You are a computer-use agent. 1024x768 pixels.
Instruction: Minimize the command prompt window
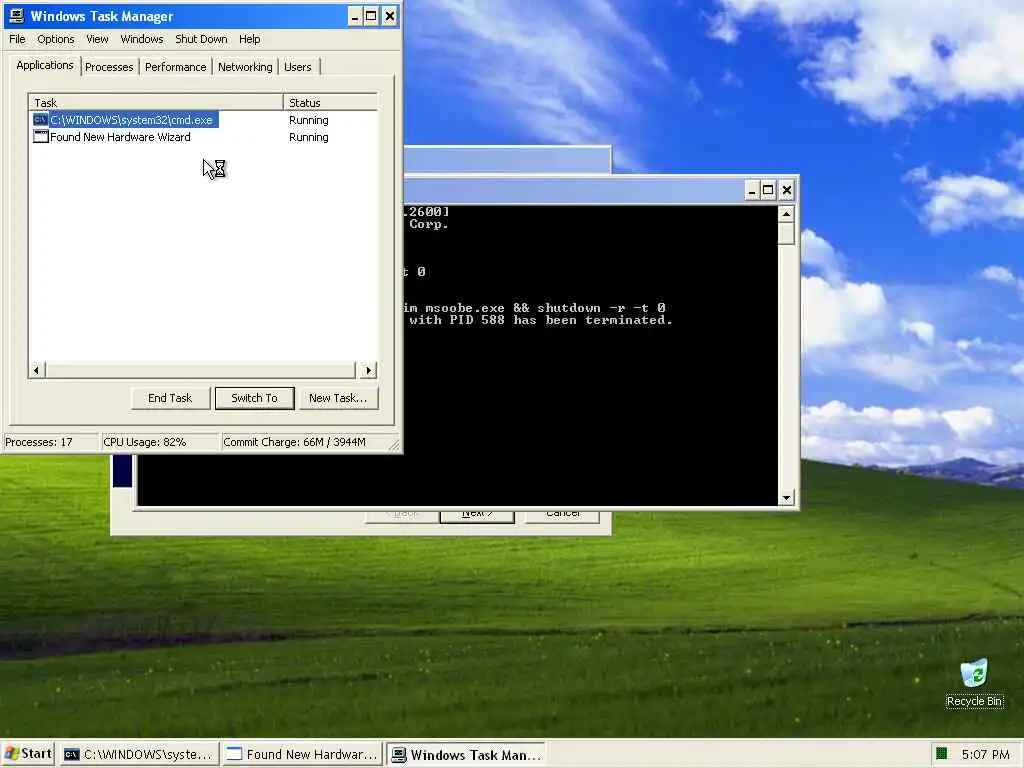752,191
